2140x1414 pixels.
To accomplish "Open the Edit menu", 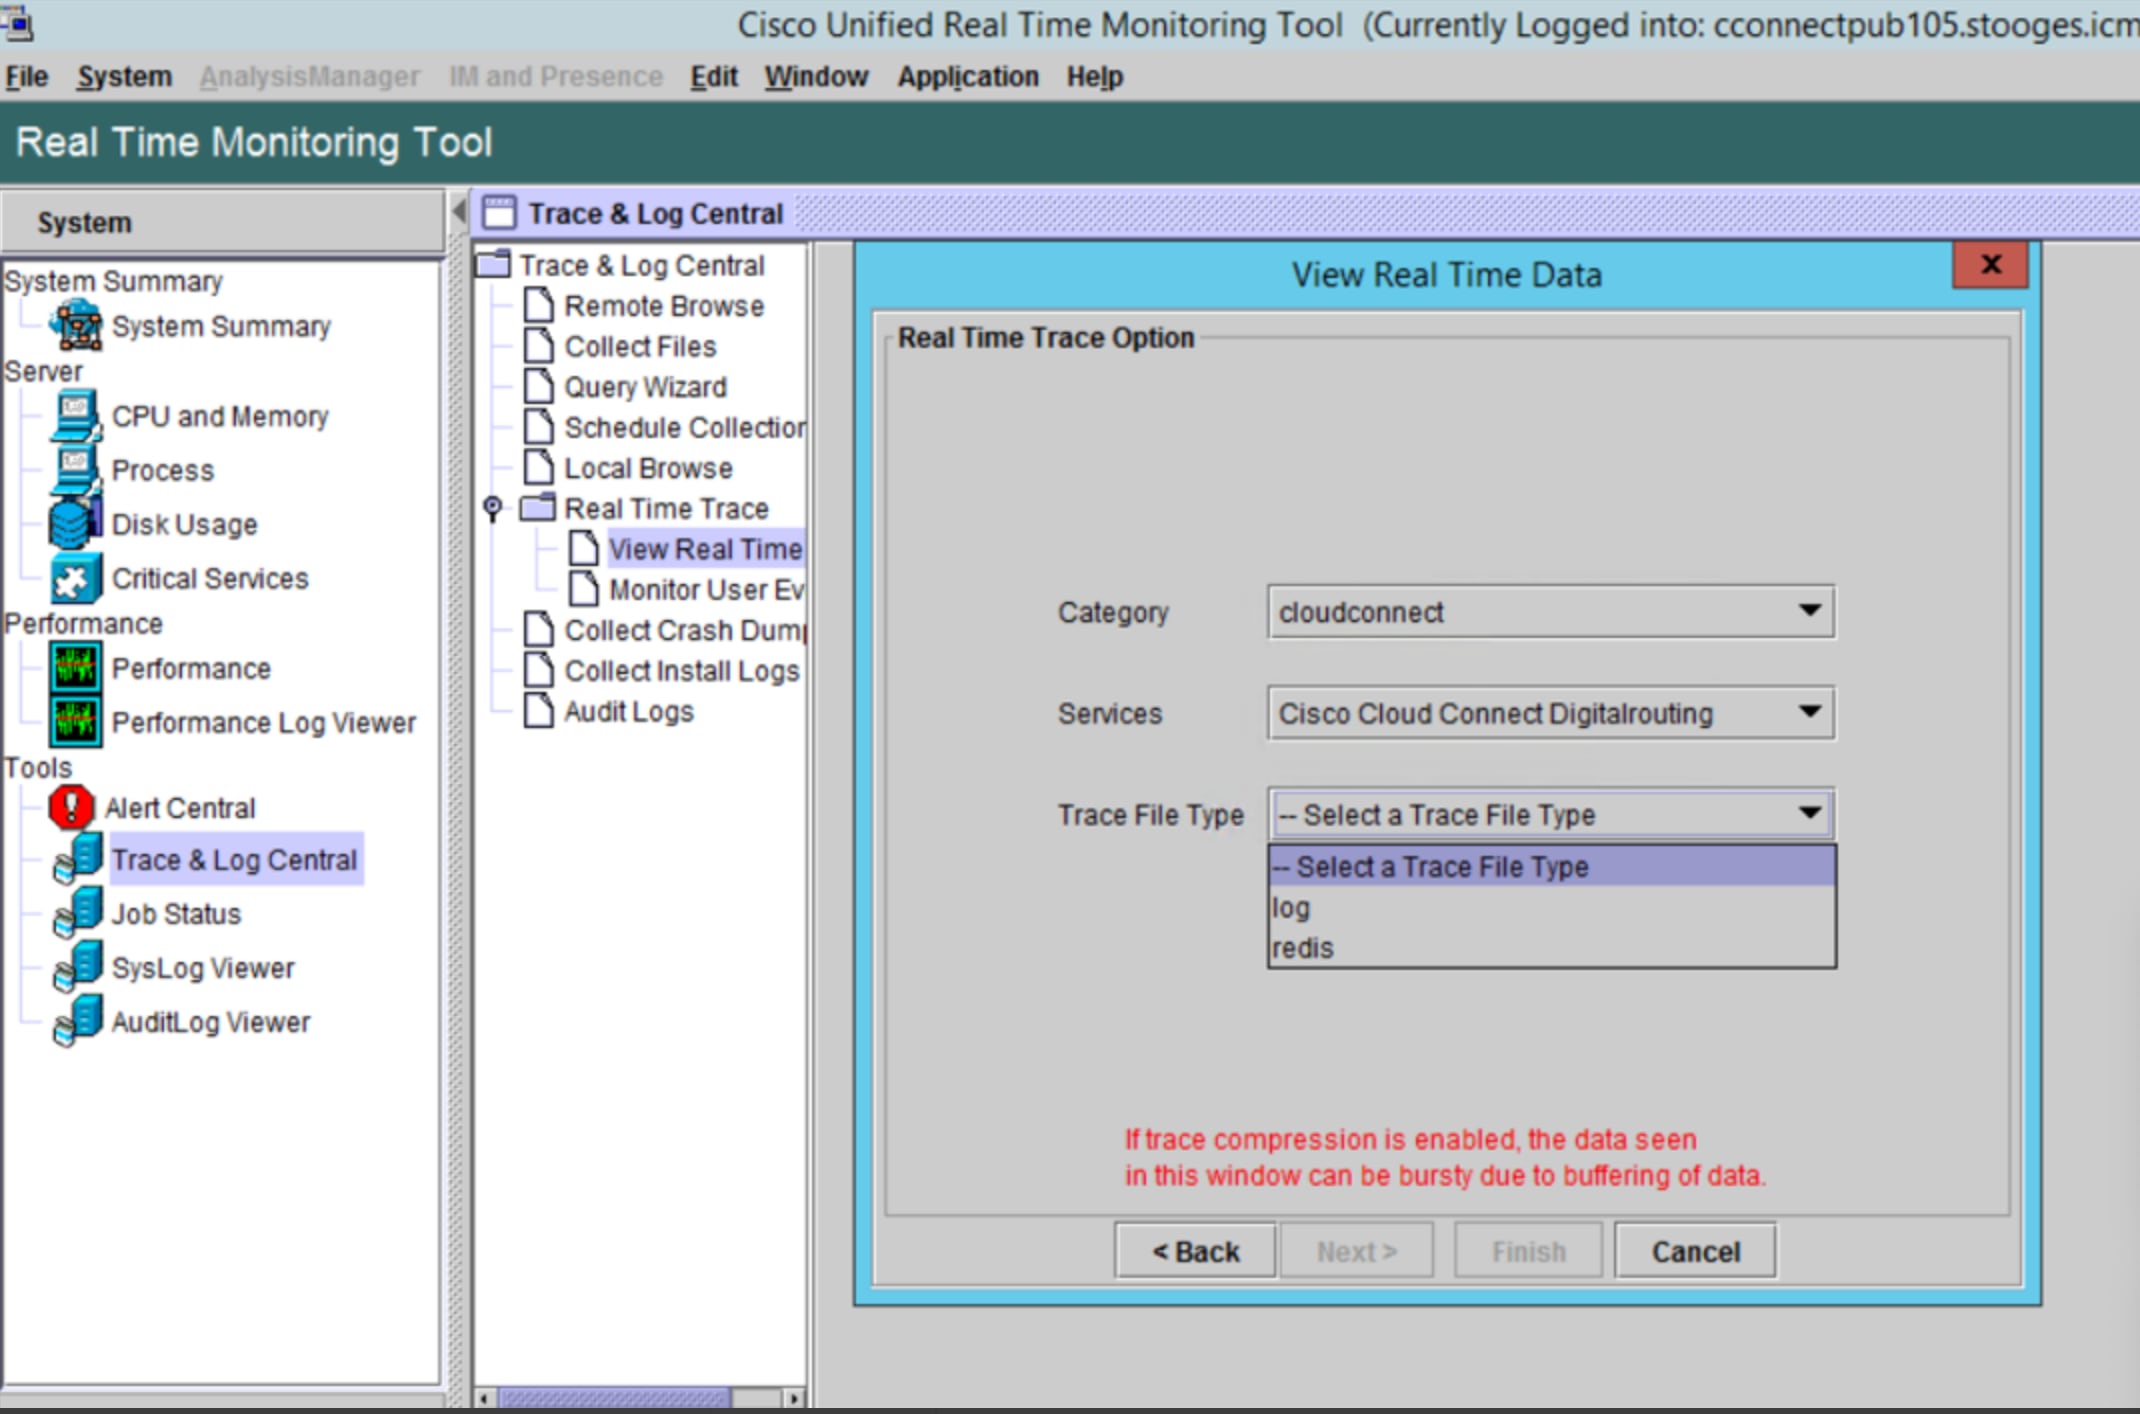I will pos(714,77).
